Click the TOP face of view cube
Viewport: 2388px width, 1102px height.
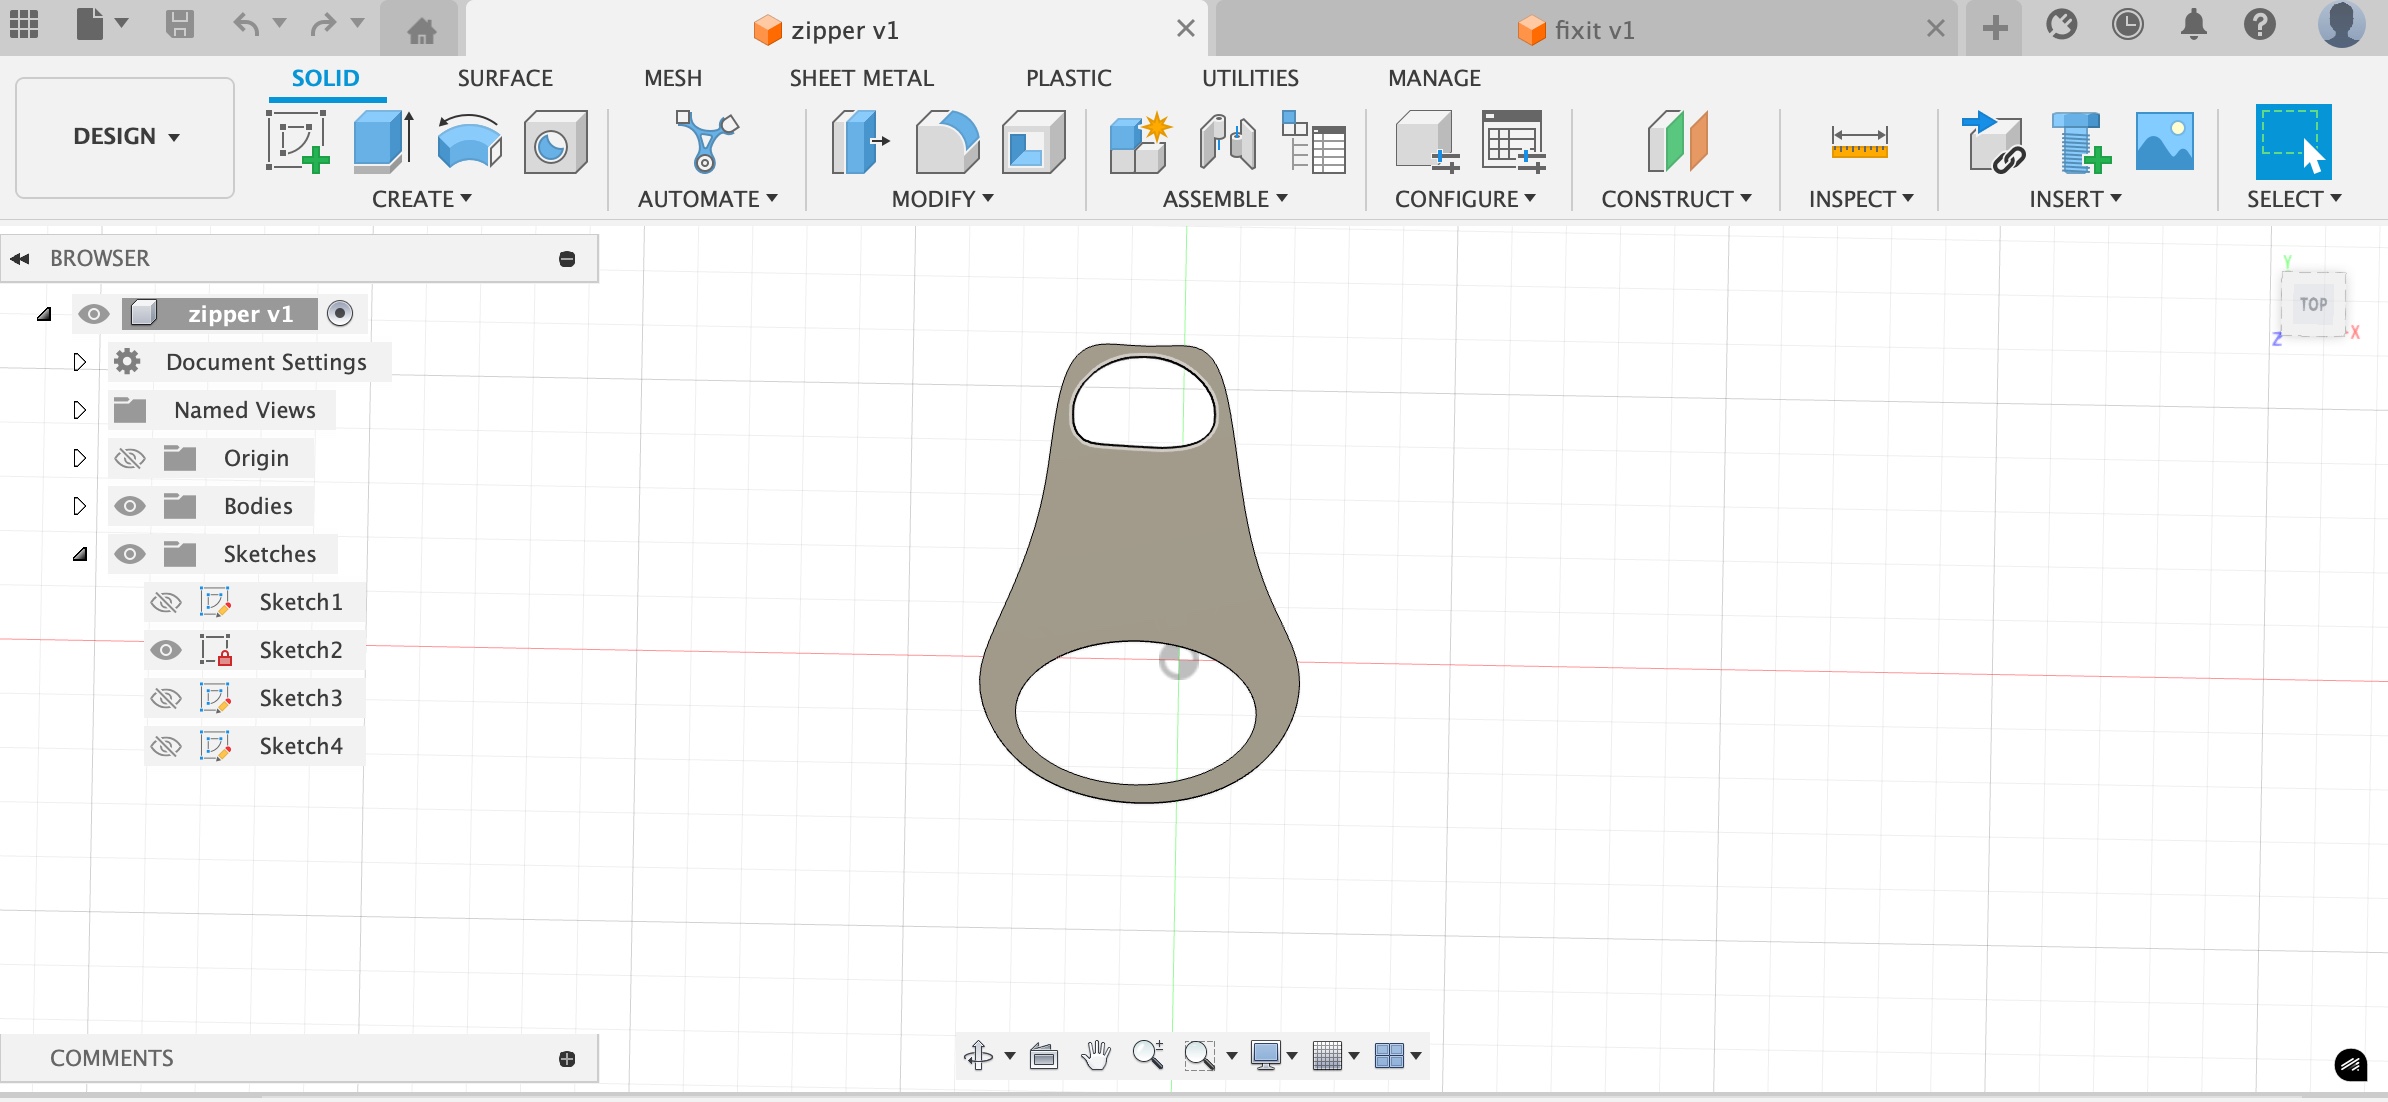click(2312, 304)
